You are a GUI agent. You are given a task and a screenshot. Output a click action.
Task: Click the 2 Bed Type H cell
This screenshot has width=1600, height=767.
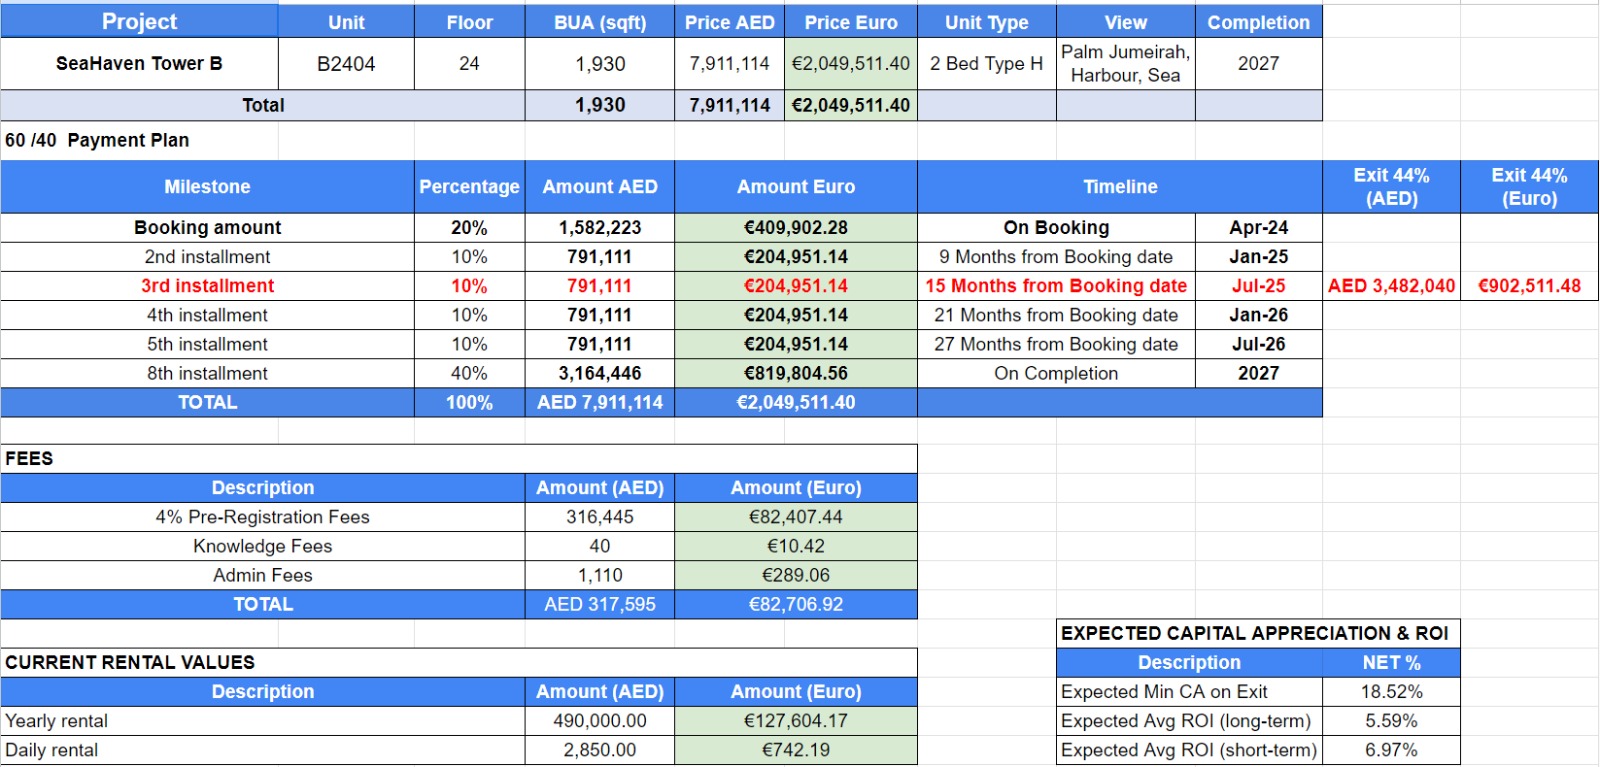pos(987,64)
